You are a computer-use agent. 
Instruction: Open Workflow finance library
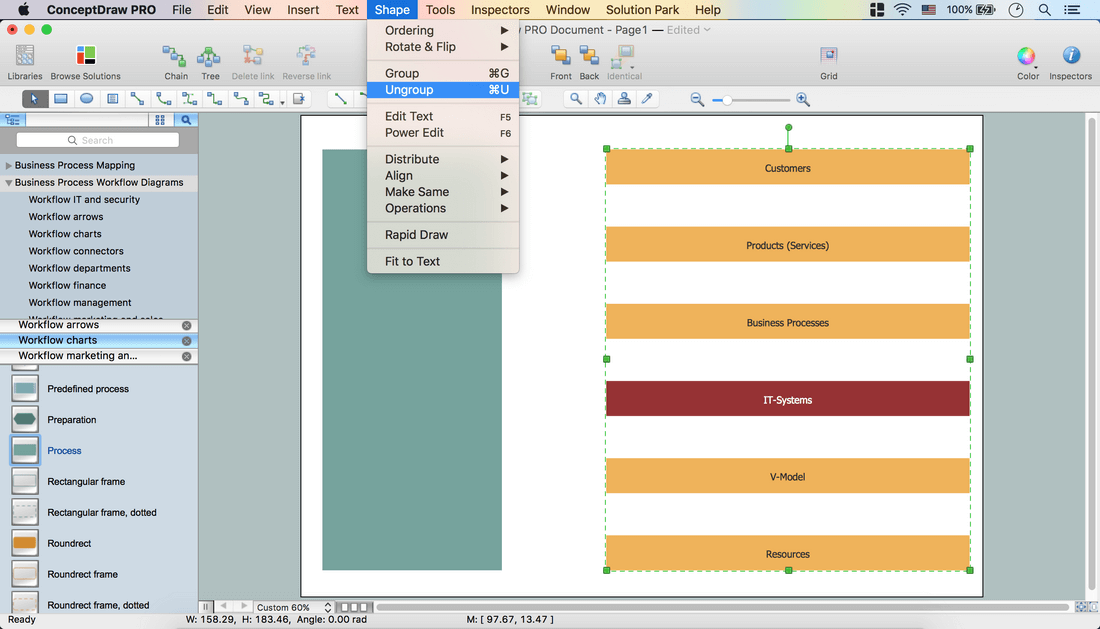(x=67, y=285)
